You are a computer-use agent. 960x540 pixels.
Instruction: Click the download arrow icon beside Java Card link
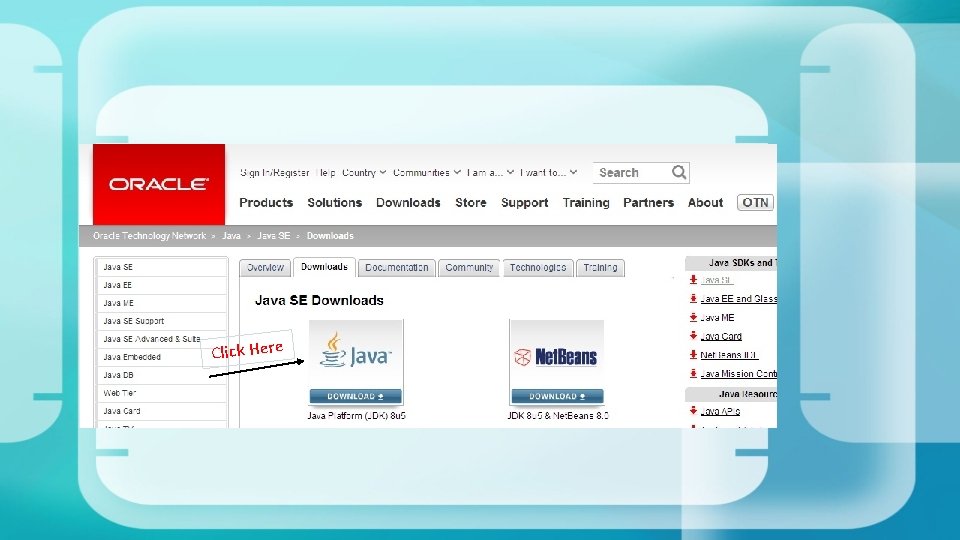693,336
